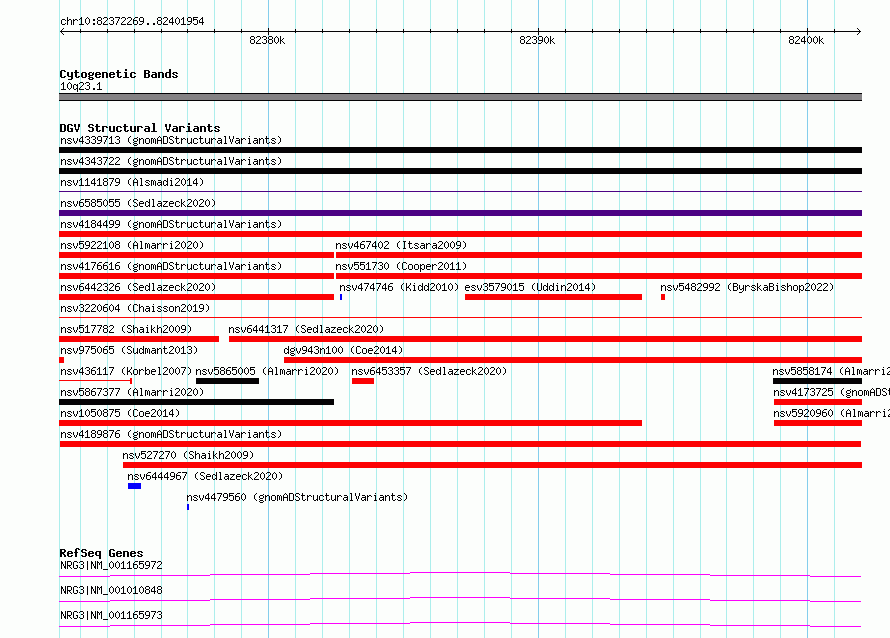890x638 pixels.
Task: Click the chr10:82372269..82401954 coordinates label
Action: click(x=132, y=21)
